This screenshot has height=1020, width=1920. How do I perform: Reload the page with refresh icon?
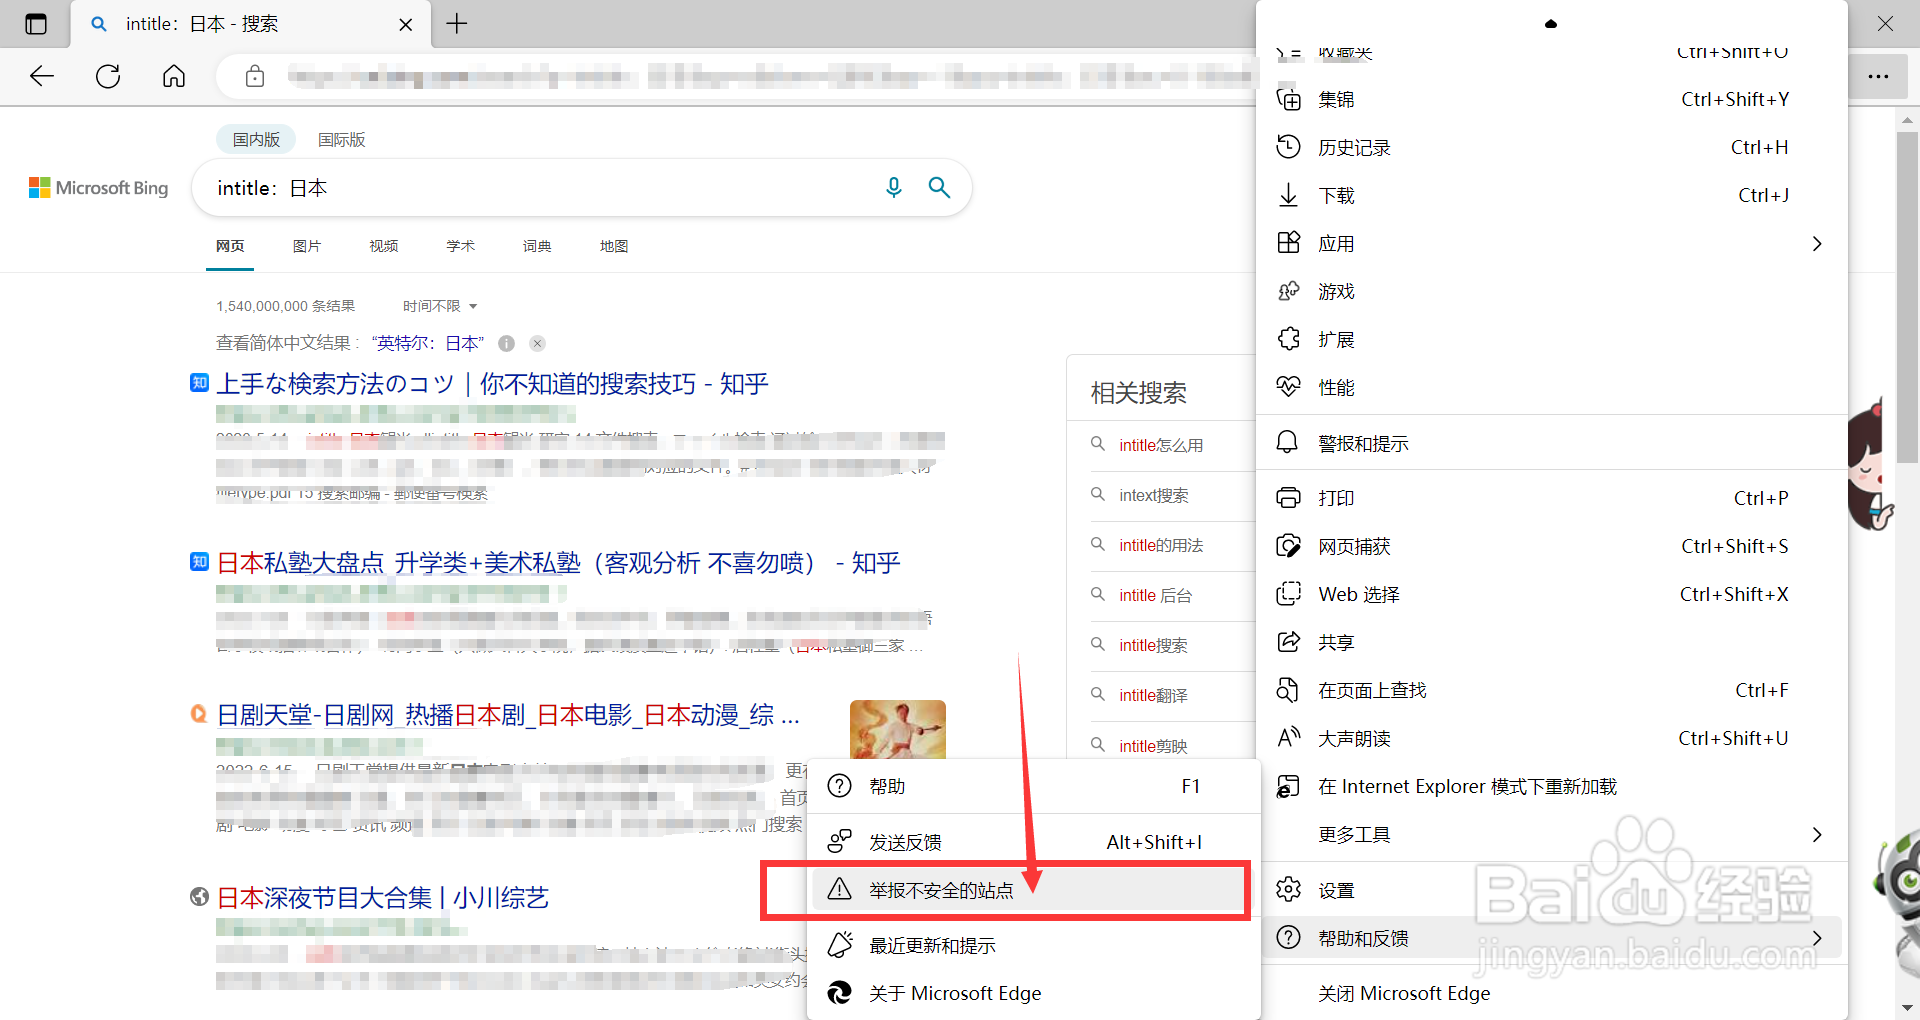(108, 76)
